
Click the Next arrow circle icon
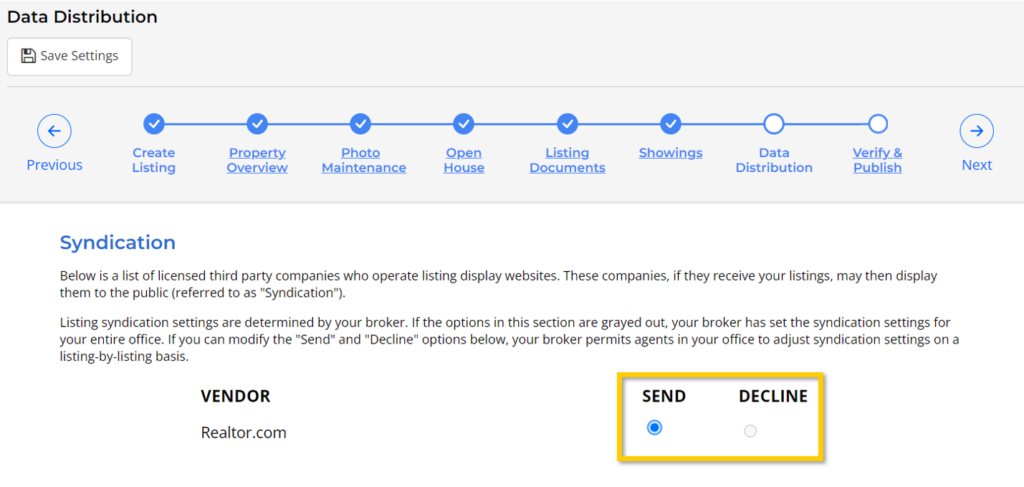pyautogui.click(x=976, y=131)
